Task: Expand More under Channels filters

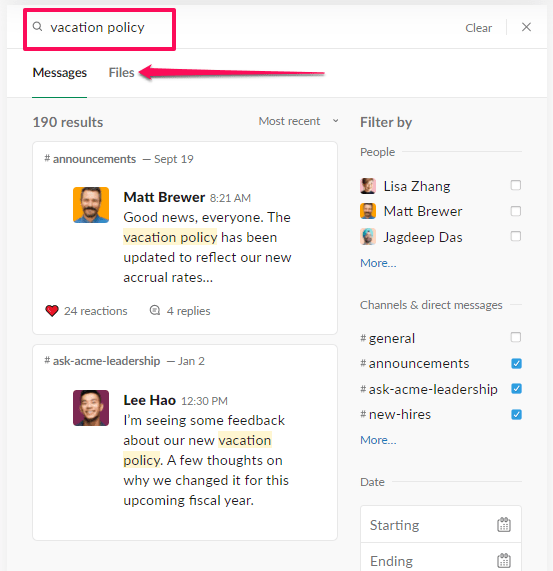Action: click(378, 440)
